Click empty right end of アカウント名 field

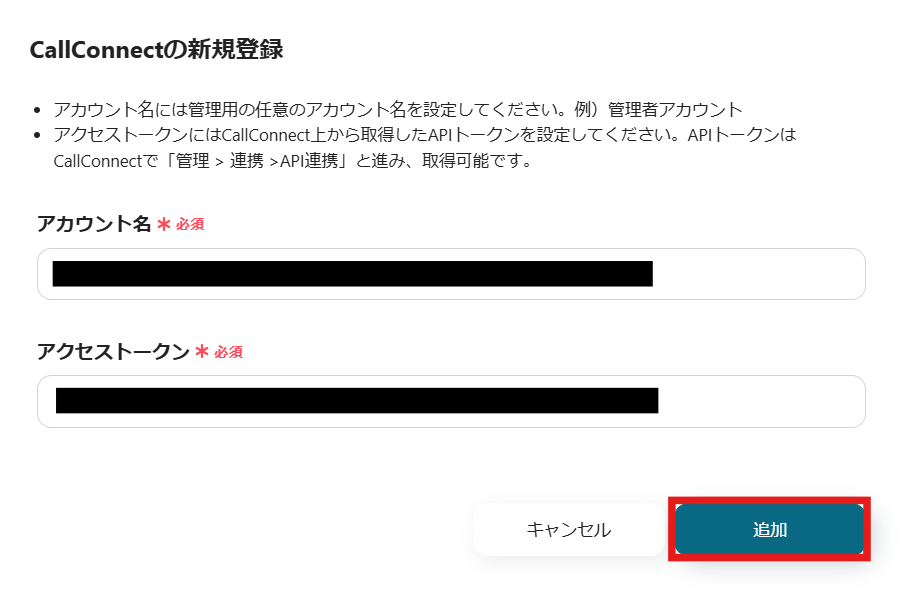[760, 274]
